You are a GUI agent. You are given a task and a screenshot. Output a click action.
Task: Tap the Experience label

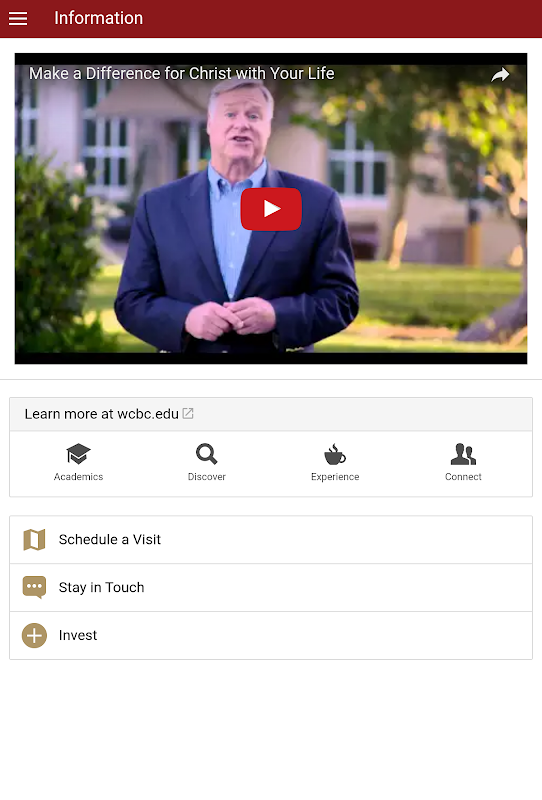coord(335,477)
